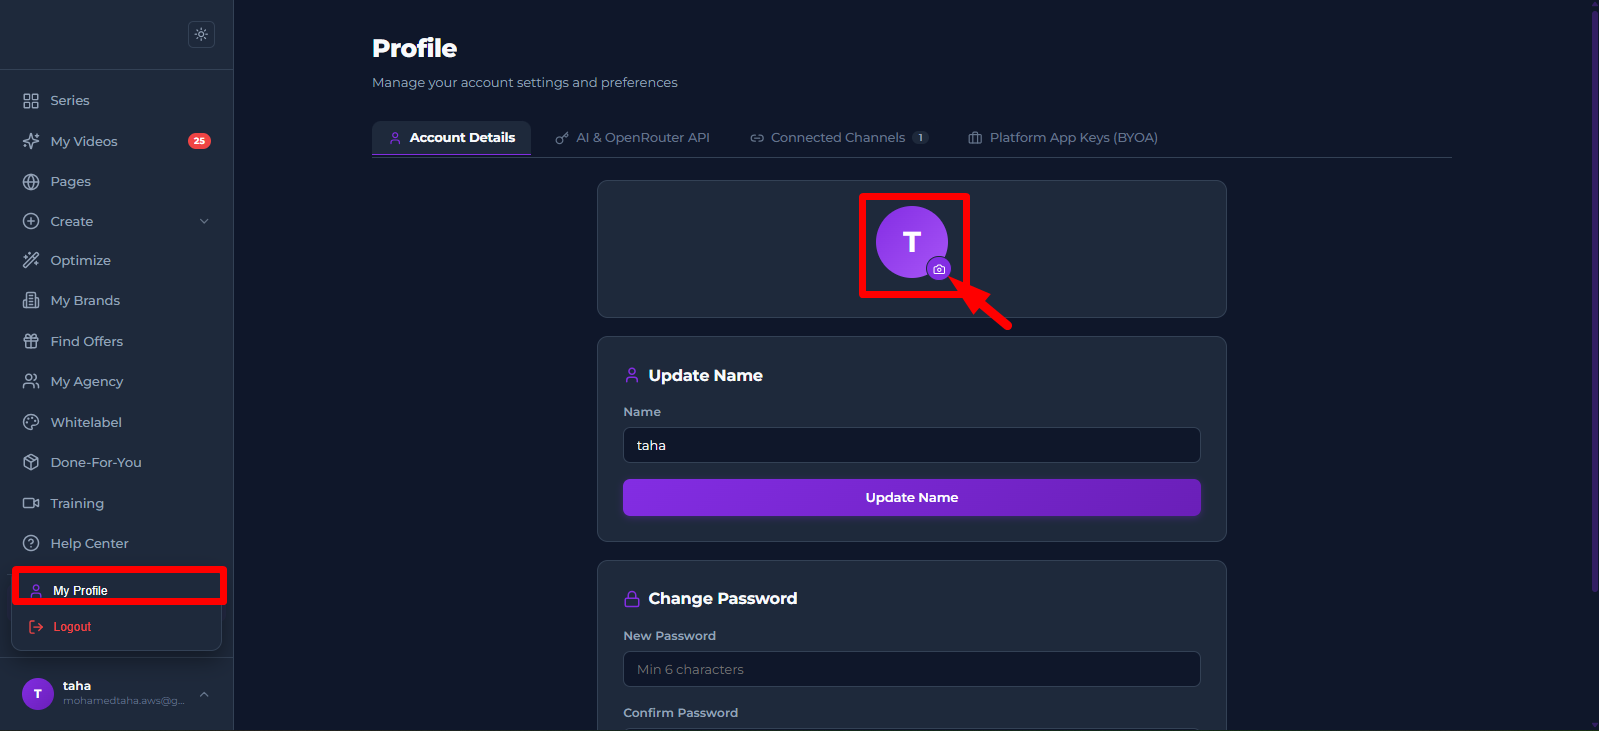Focus the New Password field
This screenshot has height=731, width=1599.
[912, 669]
